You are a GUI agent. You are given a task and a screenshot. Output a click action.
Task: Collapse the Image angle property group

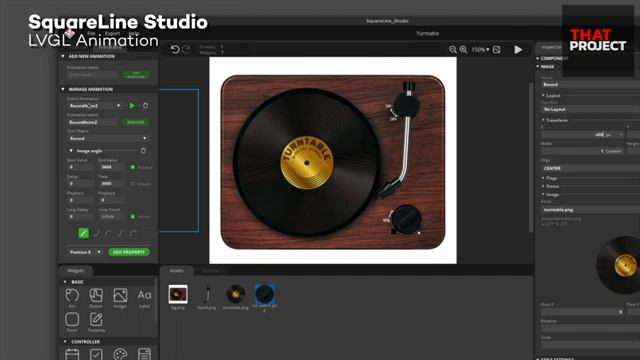pos(71,151)
